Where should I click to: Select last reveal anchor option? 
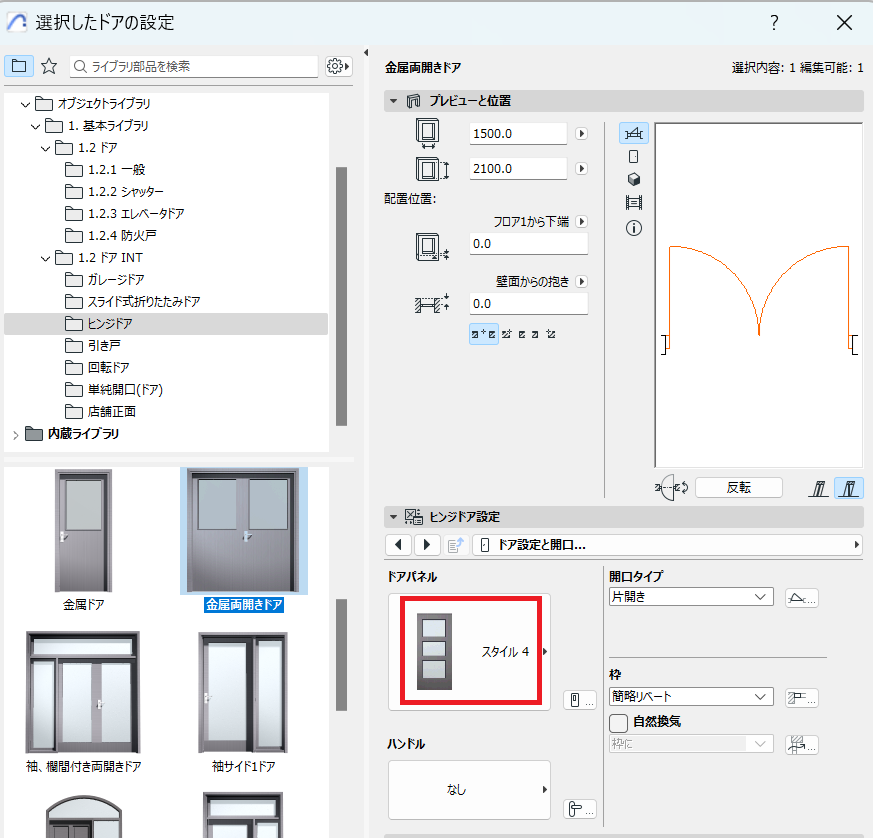point(551,334)
